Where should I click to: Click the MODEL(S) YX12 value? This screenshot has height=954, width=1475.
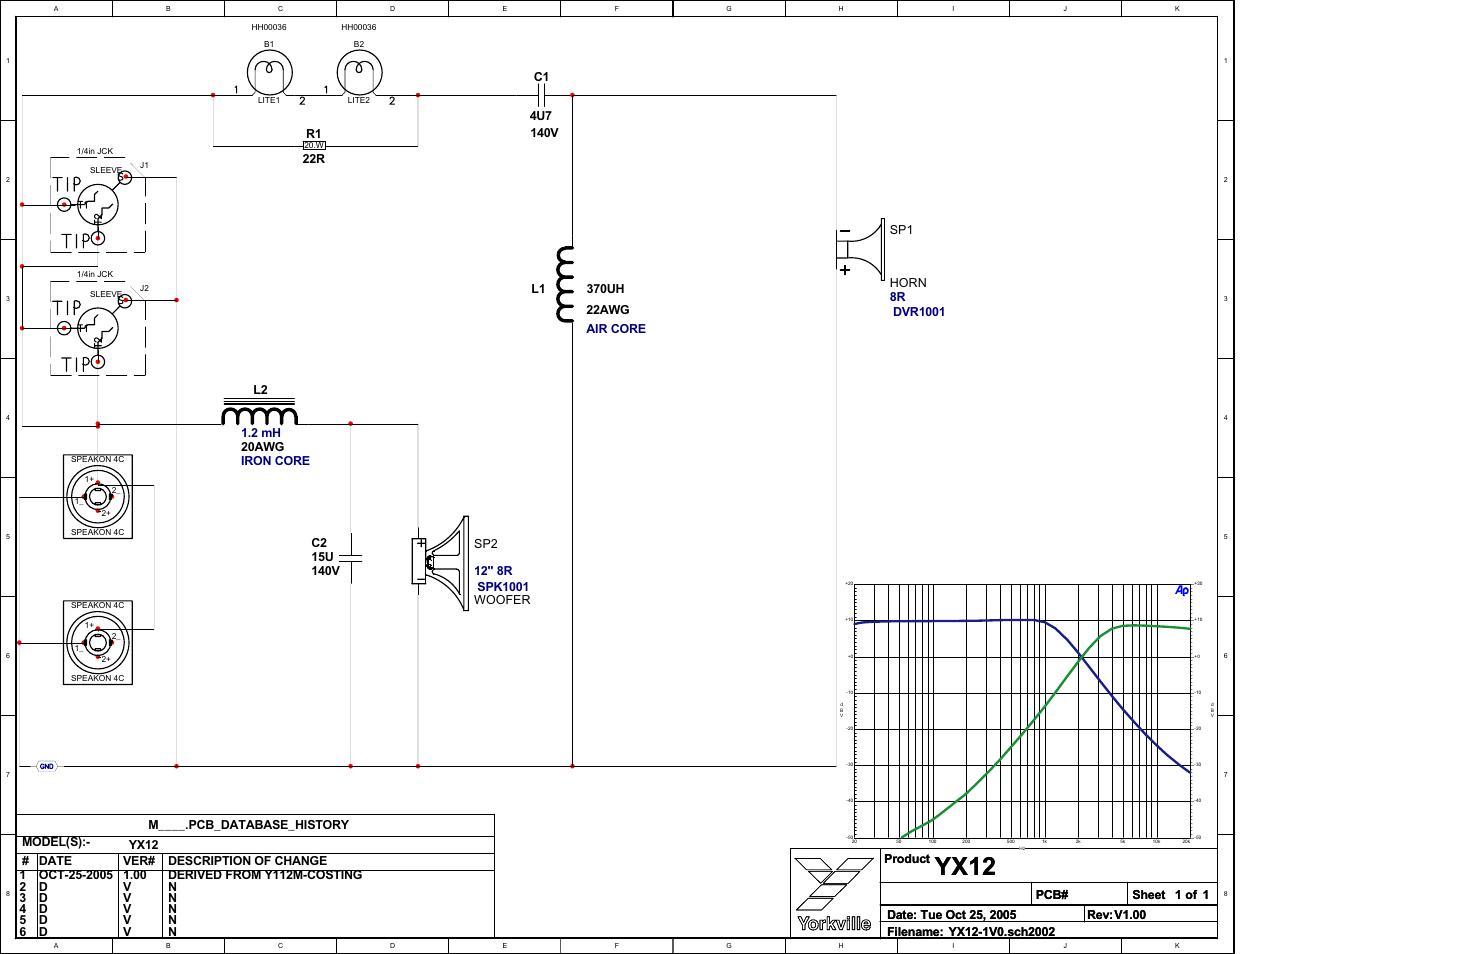pos(143,845)
